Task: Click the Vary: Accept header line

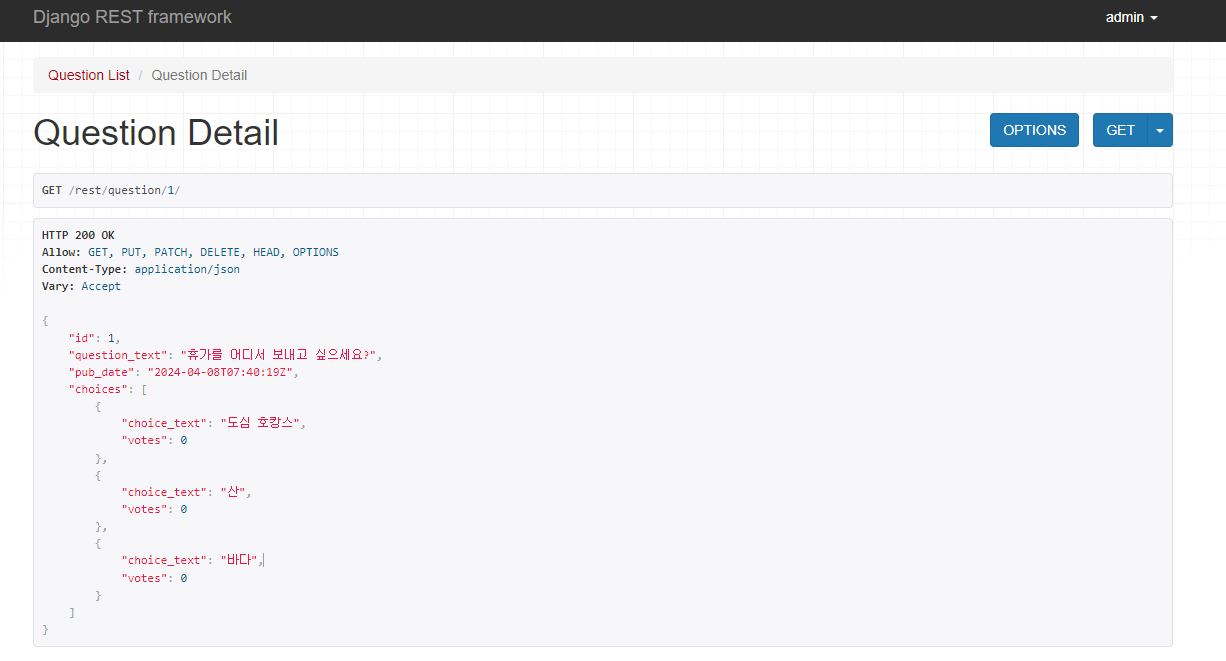Action: pyautogui.click(x=81, y=286)
